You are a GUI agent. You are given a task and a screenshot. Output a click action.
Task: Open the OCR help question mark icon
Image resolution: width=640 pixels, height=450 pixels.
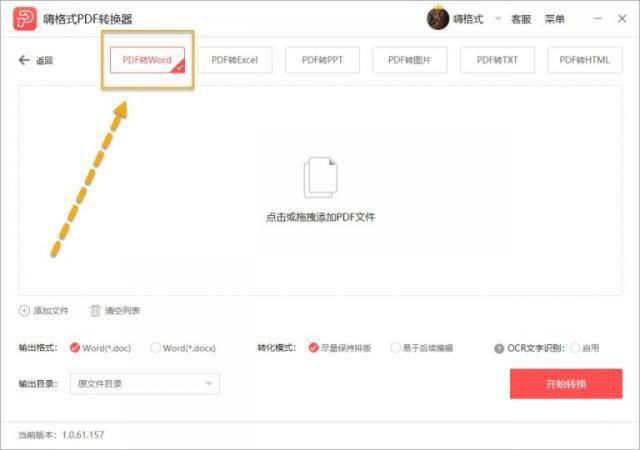click(x=499, y=348)
